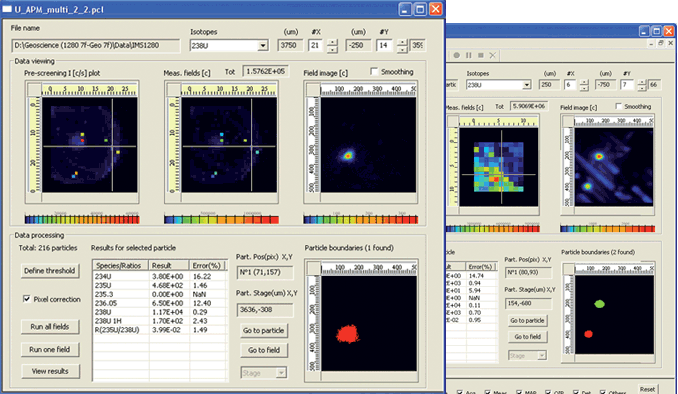Click the X cancel icon in back window toolbar

click(x=493, y=55)
